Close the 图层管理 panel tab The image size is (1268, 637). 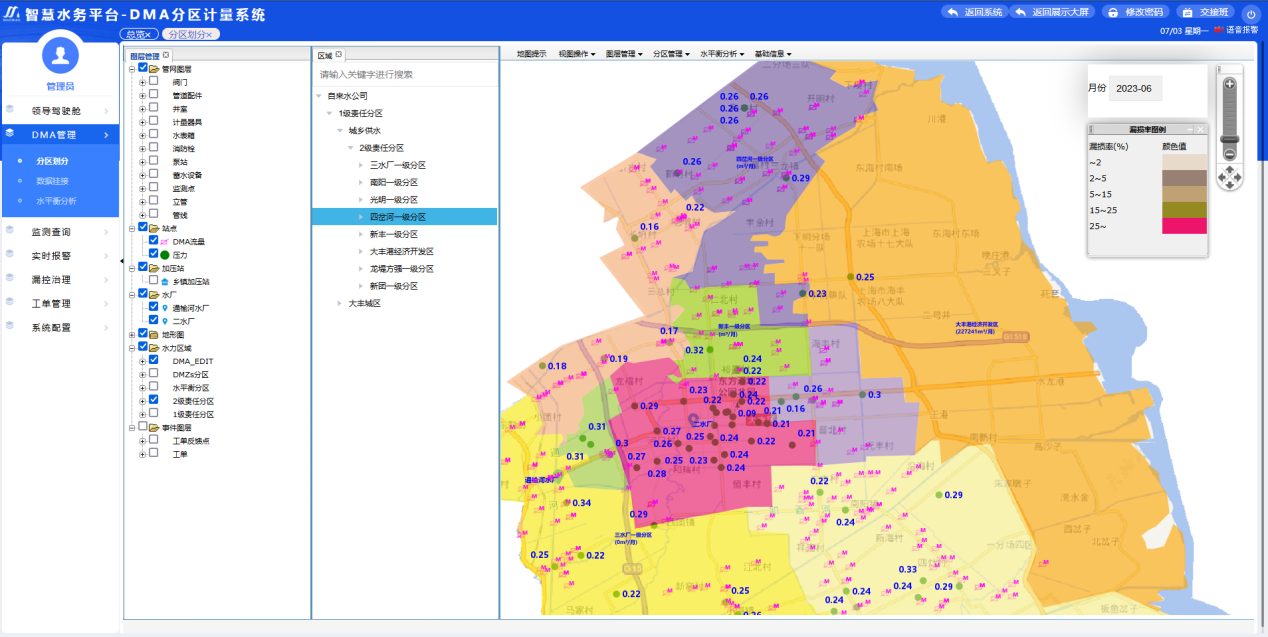pyautogui.click(x=166, y=55)
